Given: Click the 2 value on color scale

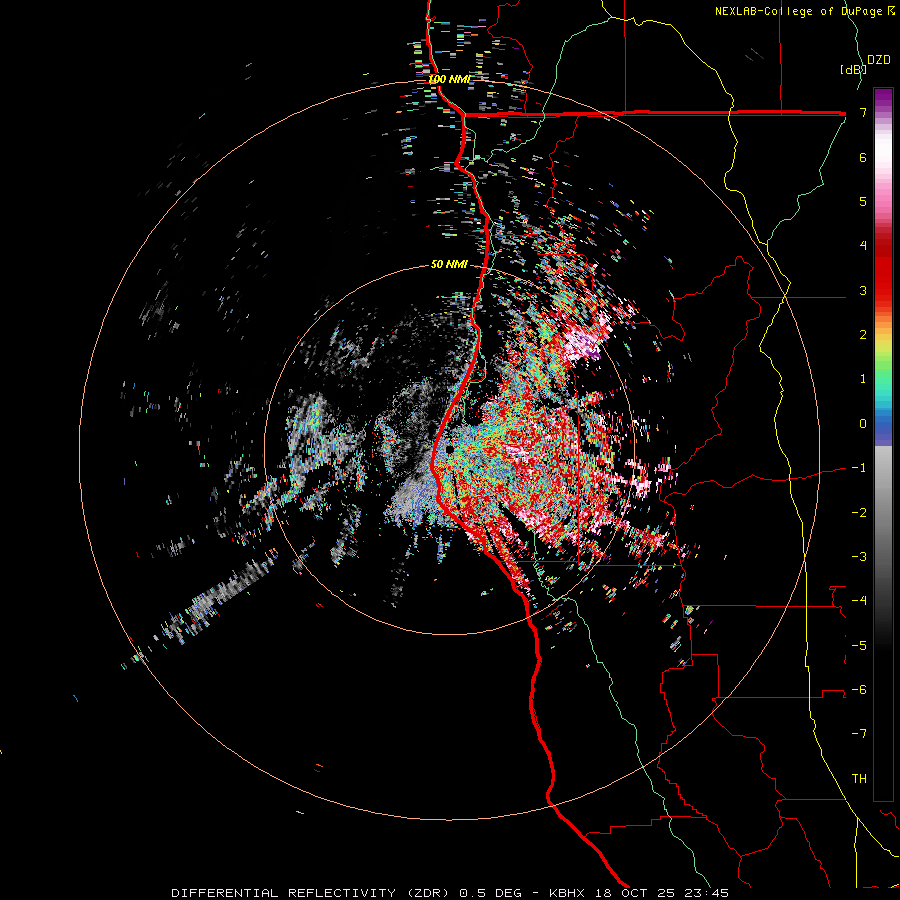Looking at the screenshot, I should pyautogui.click(x=863, y=335).
